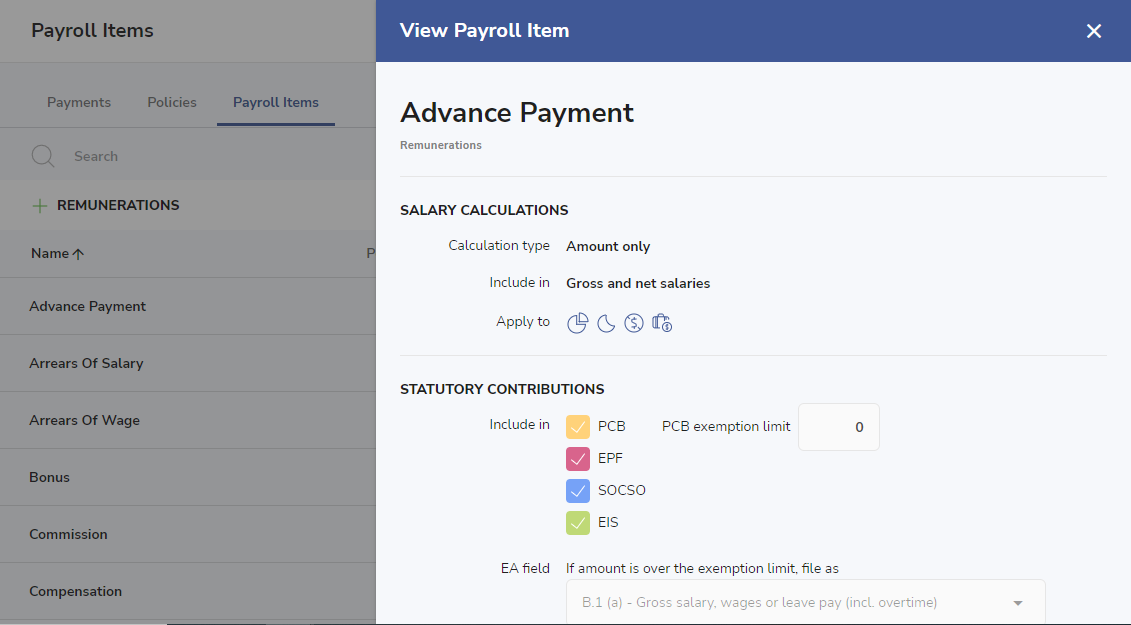Screen dimensions: 1131x625
Task: Click the Gross and net salaries value
Action: coord(638,284)
